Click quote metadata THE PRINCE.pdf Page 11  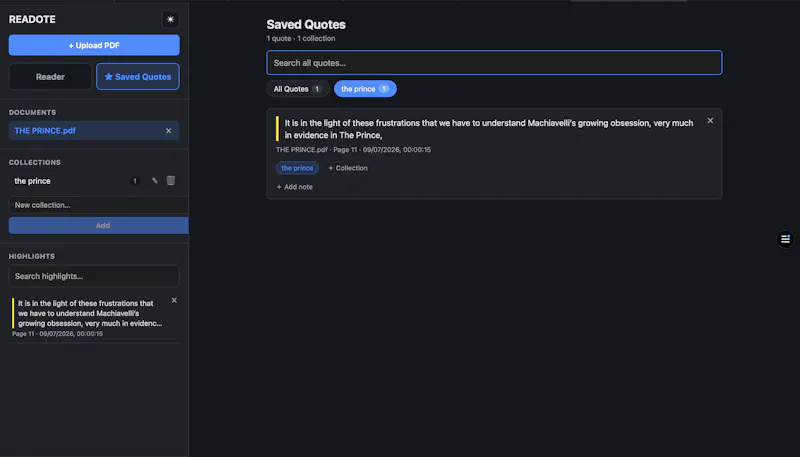[354, 149]
